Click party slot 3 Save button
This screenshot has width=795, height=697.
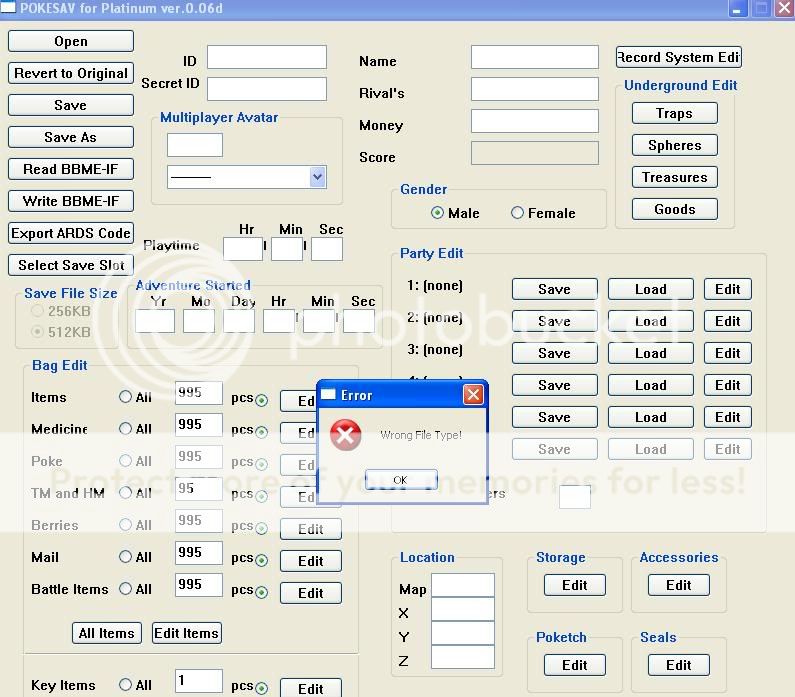point(555,353)
